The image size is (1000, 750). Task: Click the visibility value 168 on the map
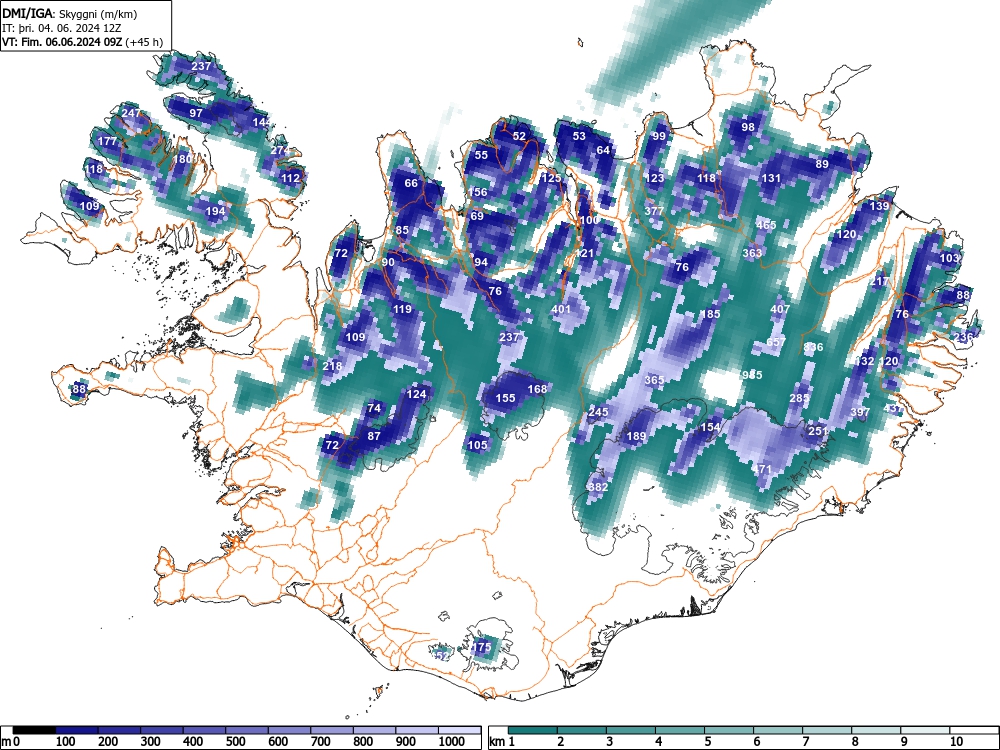(537, 389)
